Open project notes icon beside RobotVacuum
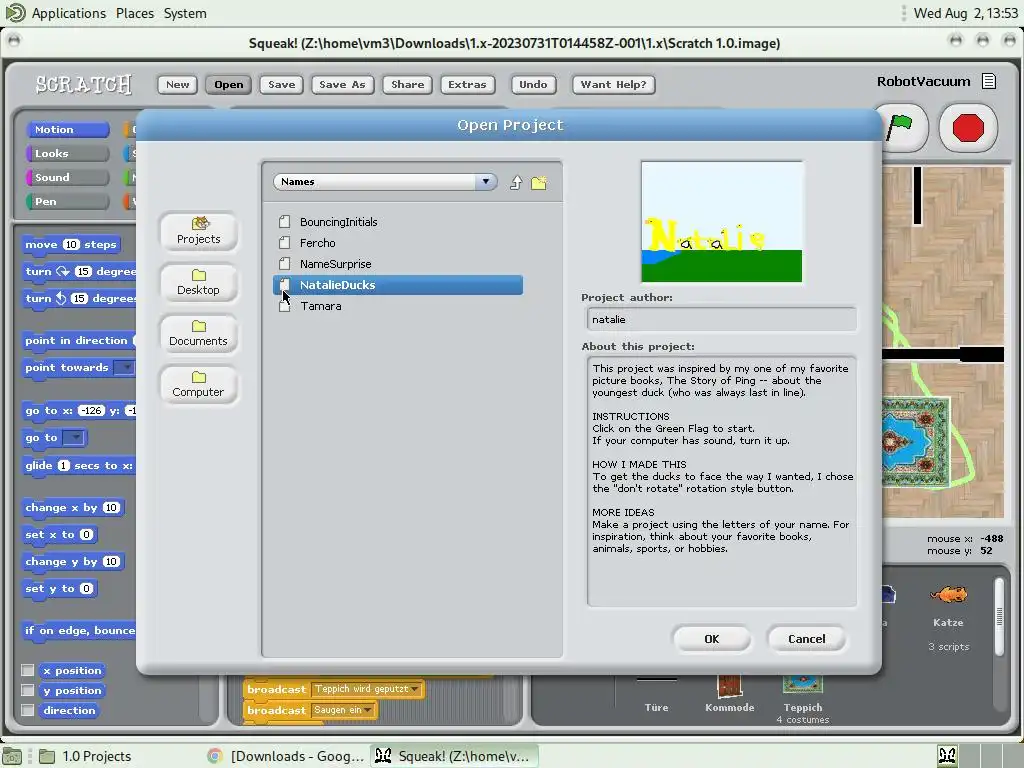 tap(989, 82)
